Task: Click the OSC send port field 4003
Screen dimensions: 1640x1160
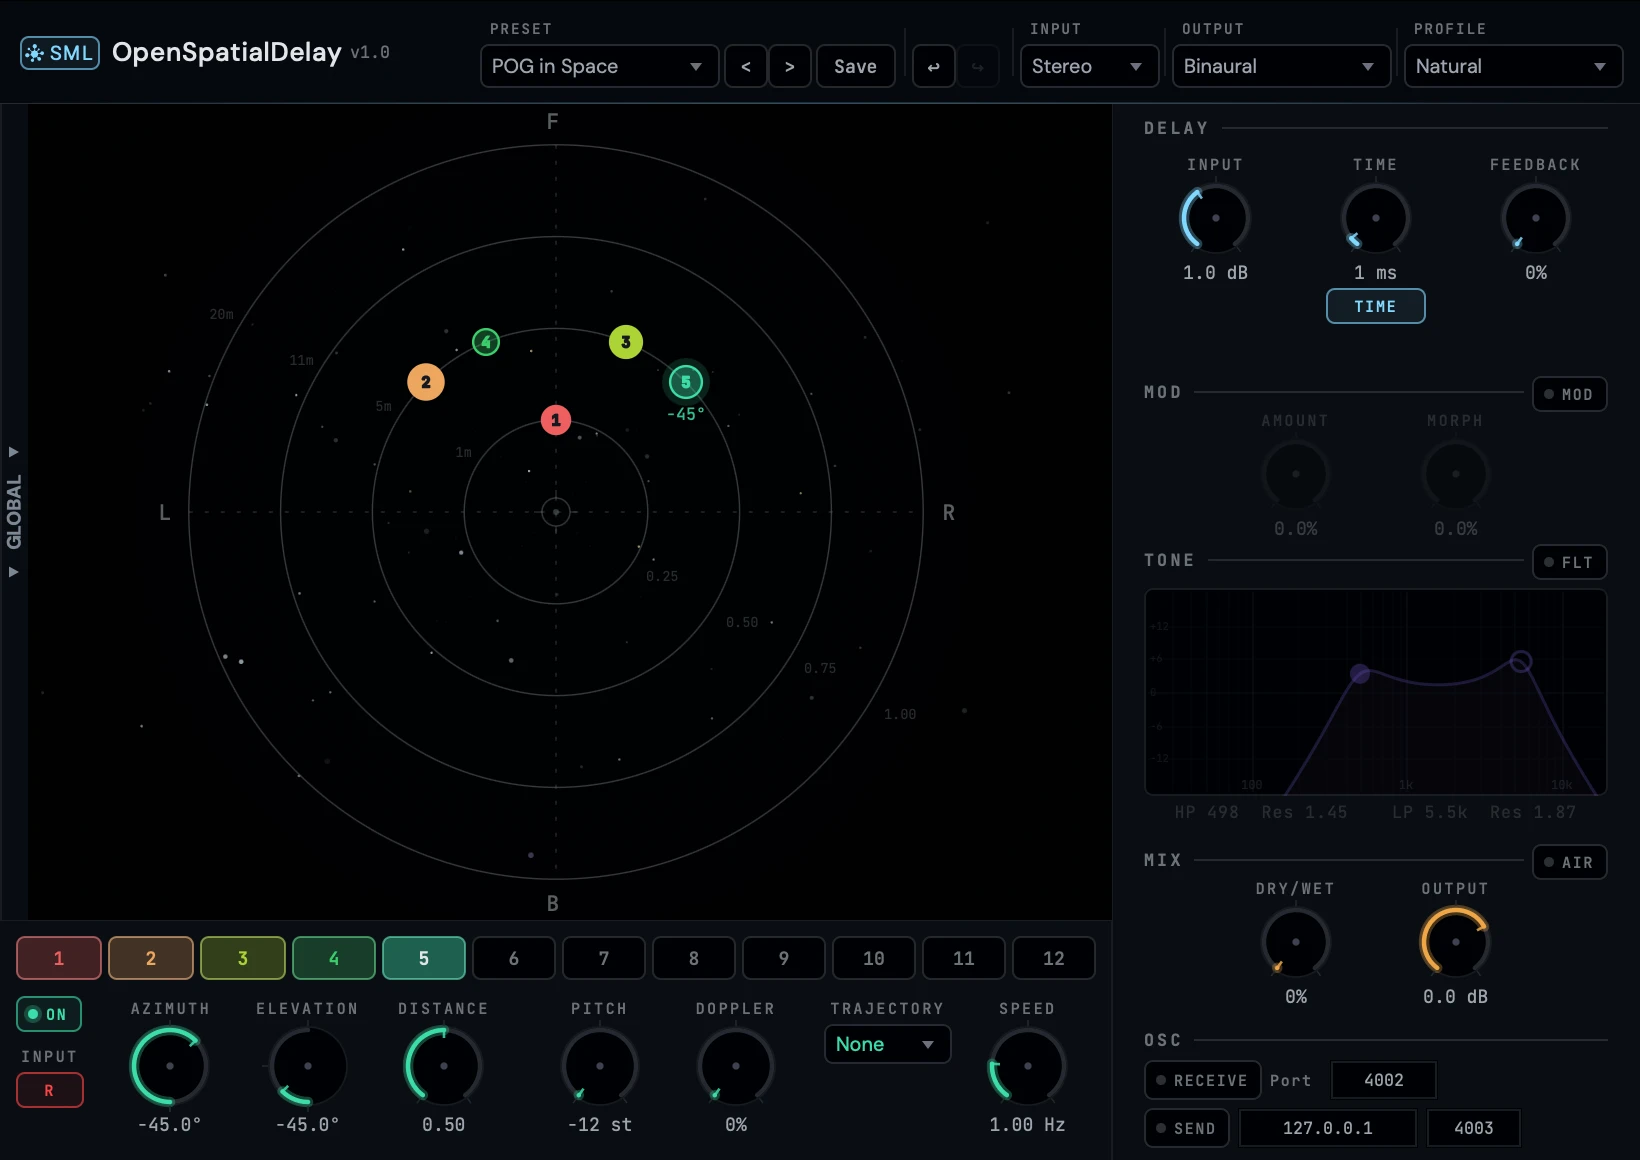Action: [x=1474, y=1128]
